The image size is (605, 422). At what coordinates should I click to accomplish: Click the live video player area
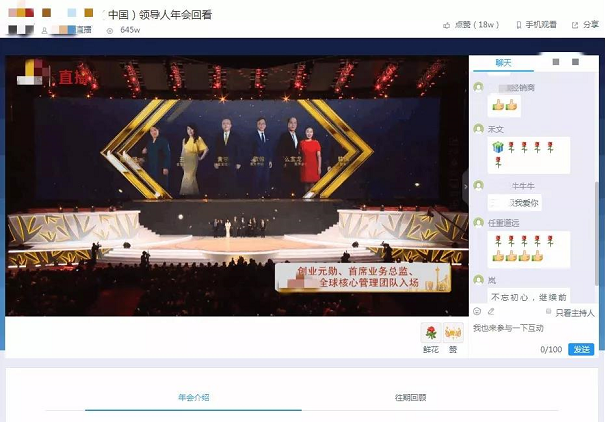[x=236, y=185]
